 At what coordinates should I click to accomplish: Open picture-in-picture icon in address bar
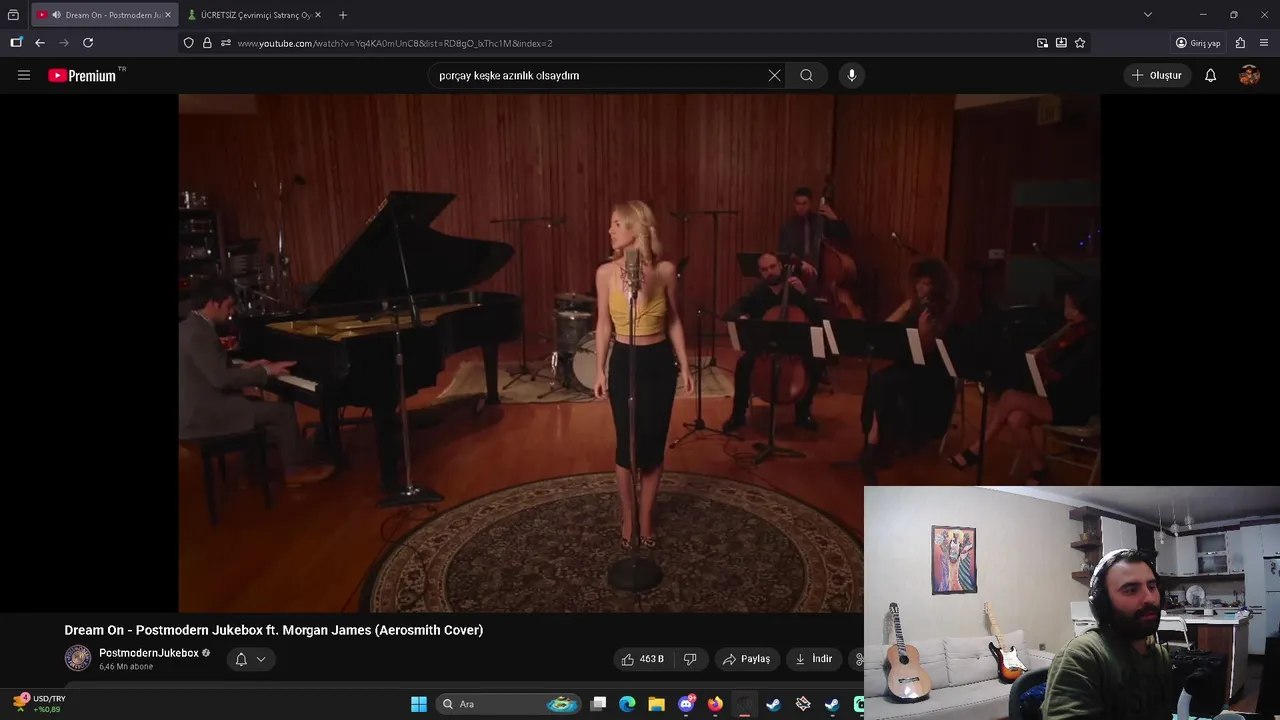[x=1043, y=43]
